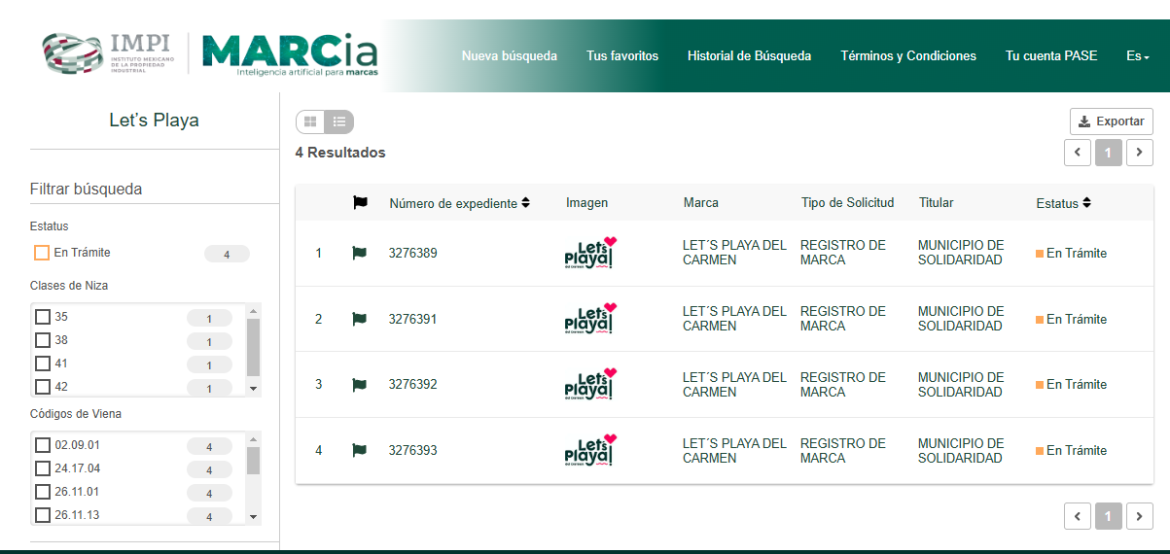Flag the row for expediente 3276389
The image size is (1170, 554).
(x=359, y=253)
